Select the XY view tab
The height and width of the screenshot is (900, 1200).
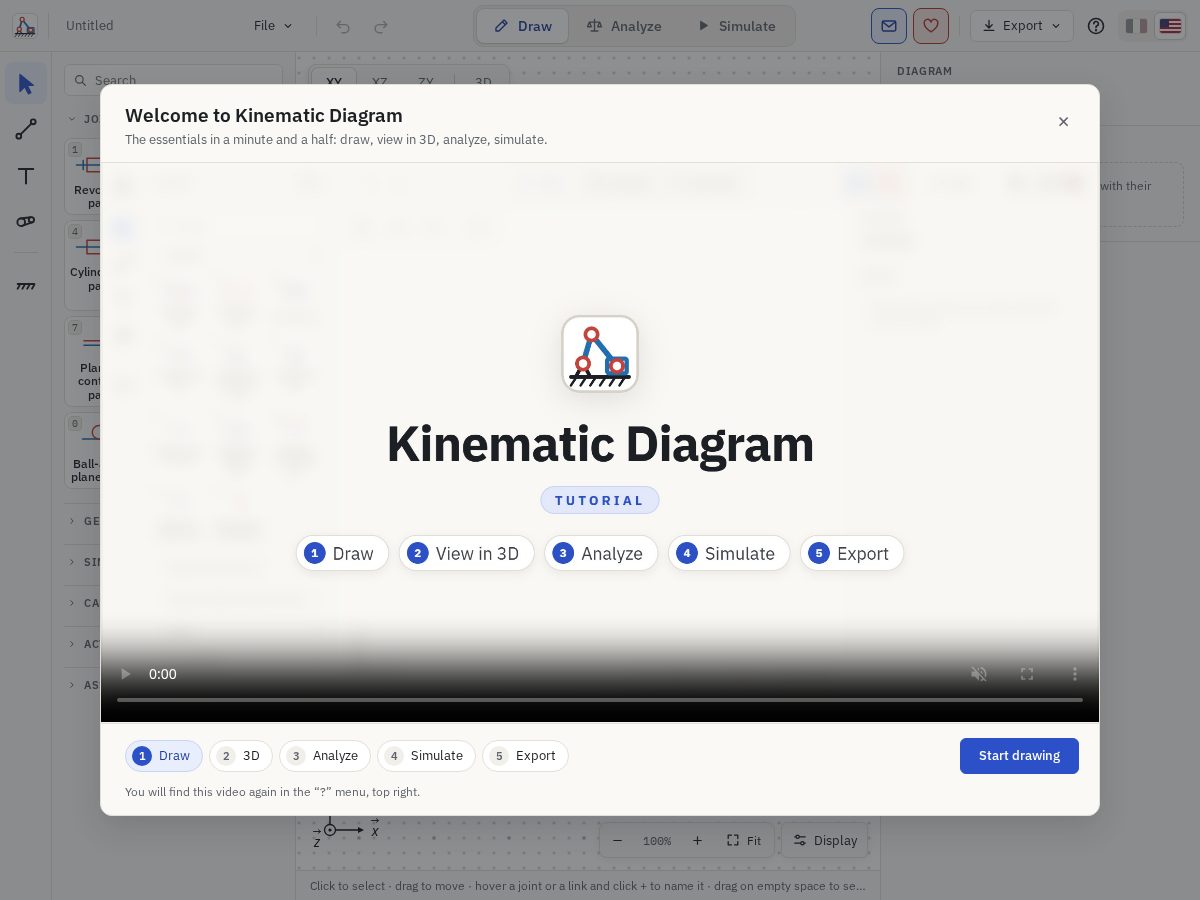[335, 82]
